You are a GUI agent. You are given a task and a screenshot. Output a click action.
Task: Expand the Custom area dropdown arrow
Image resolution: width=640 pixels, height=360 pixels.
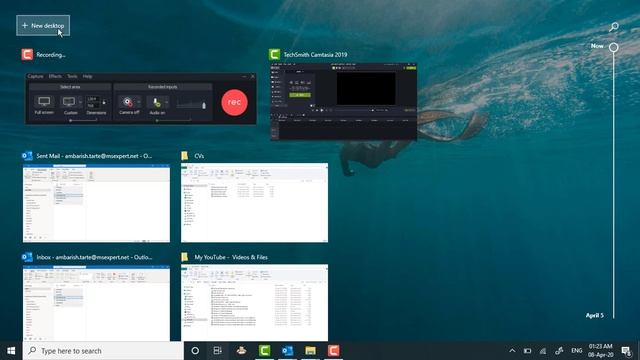pos(80,102)
